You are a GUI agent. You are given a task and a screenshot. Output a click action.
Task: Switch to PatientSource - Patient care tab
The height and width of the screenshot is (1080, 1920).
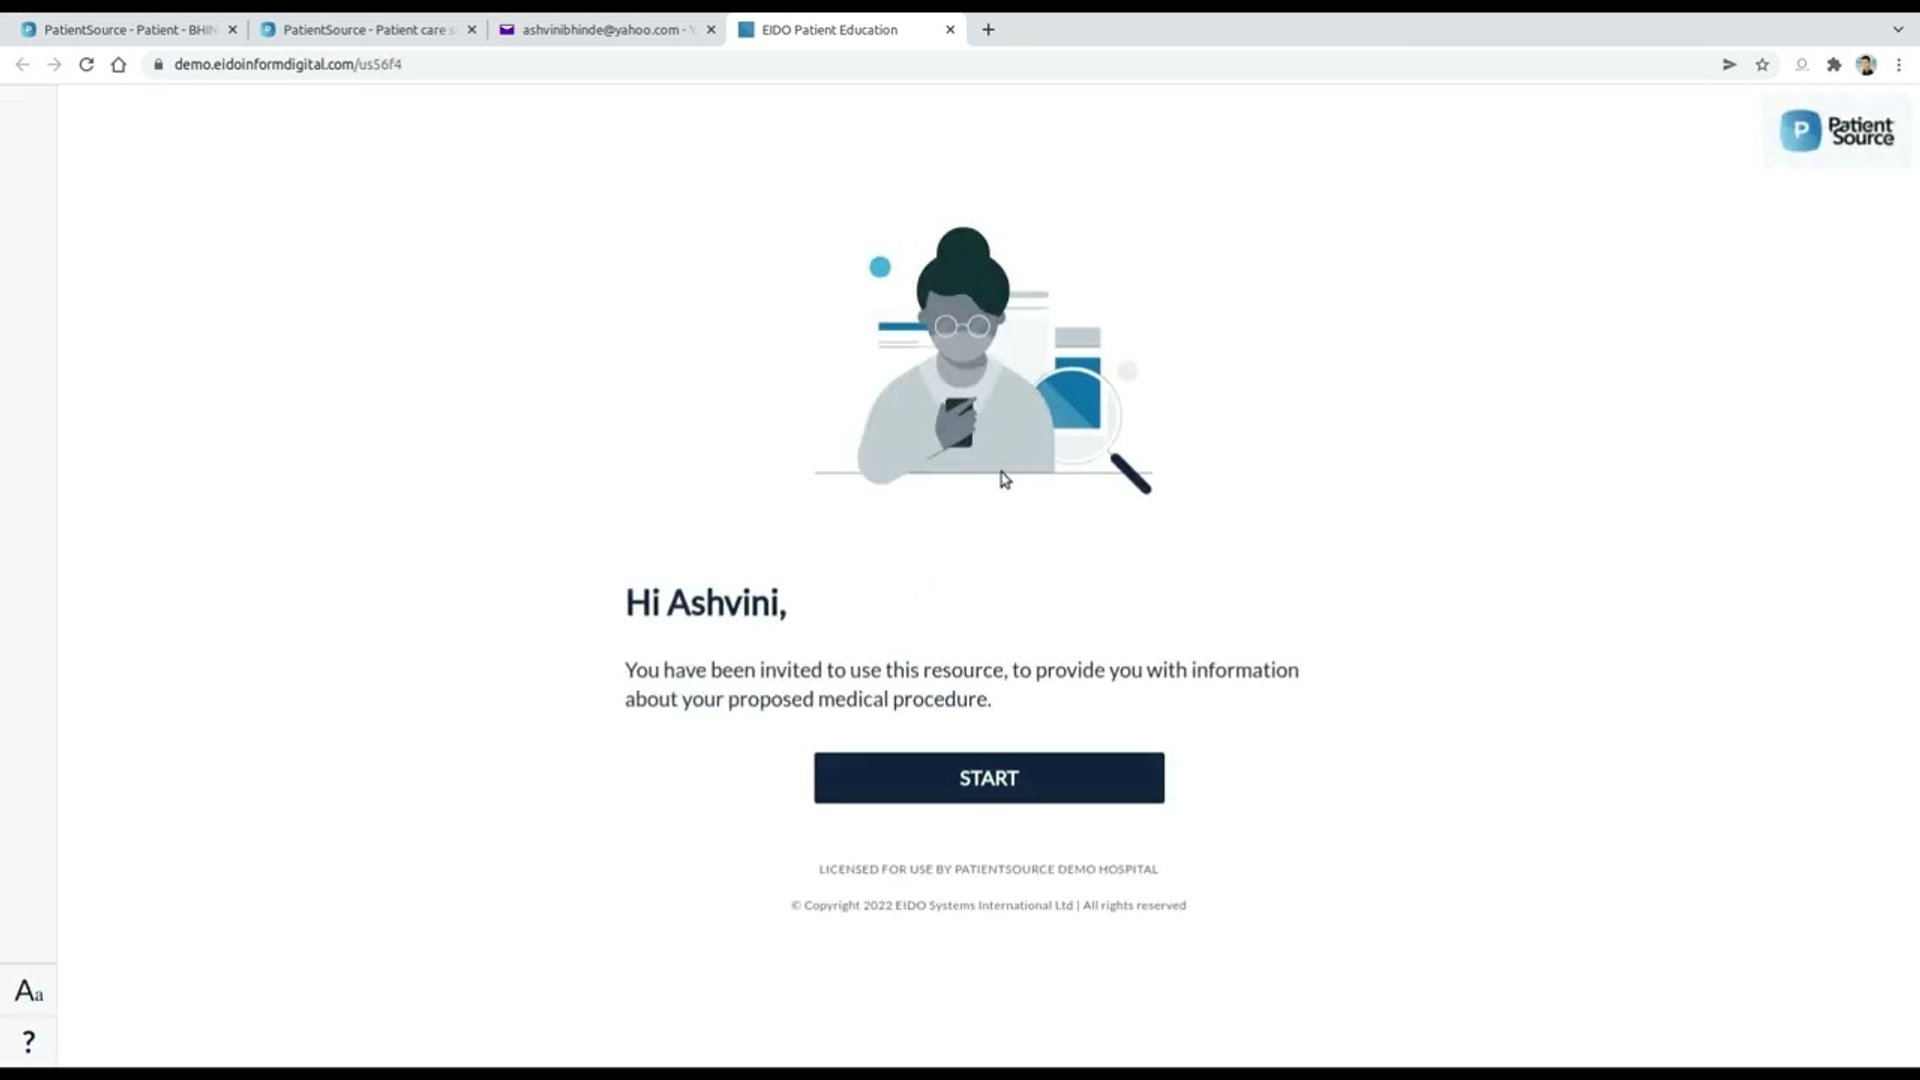click(367, 30)
